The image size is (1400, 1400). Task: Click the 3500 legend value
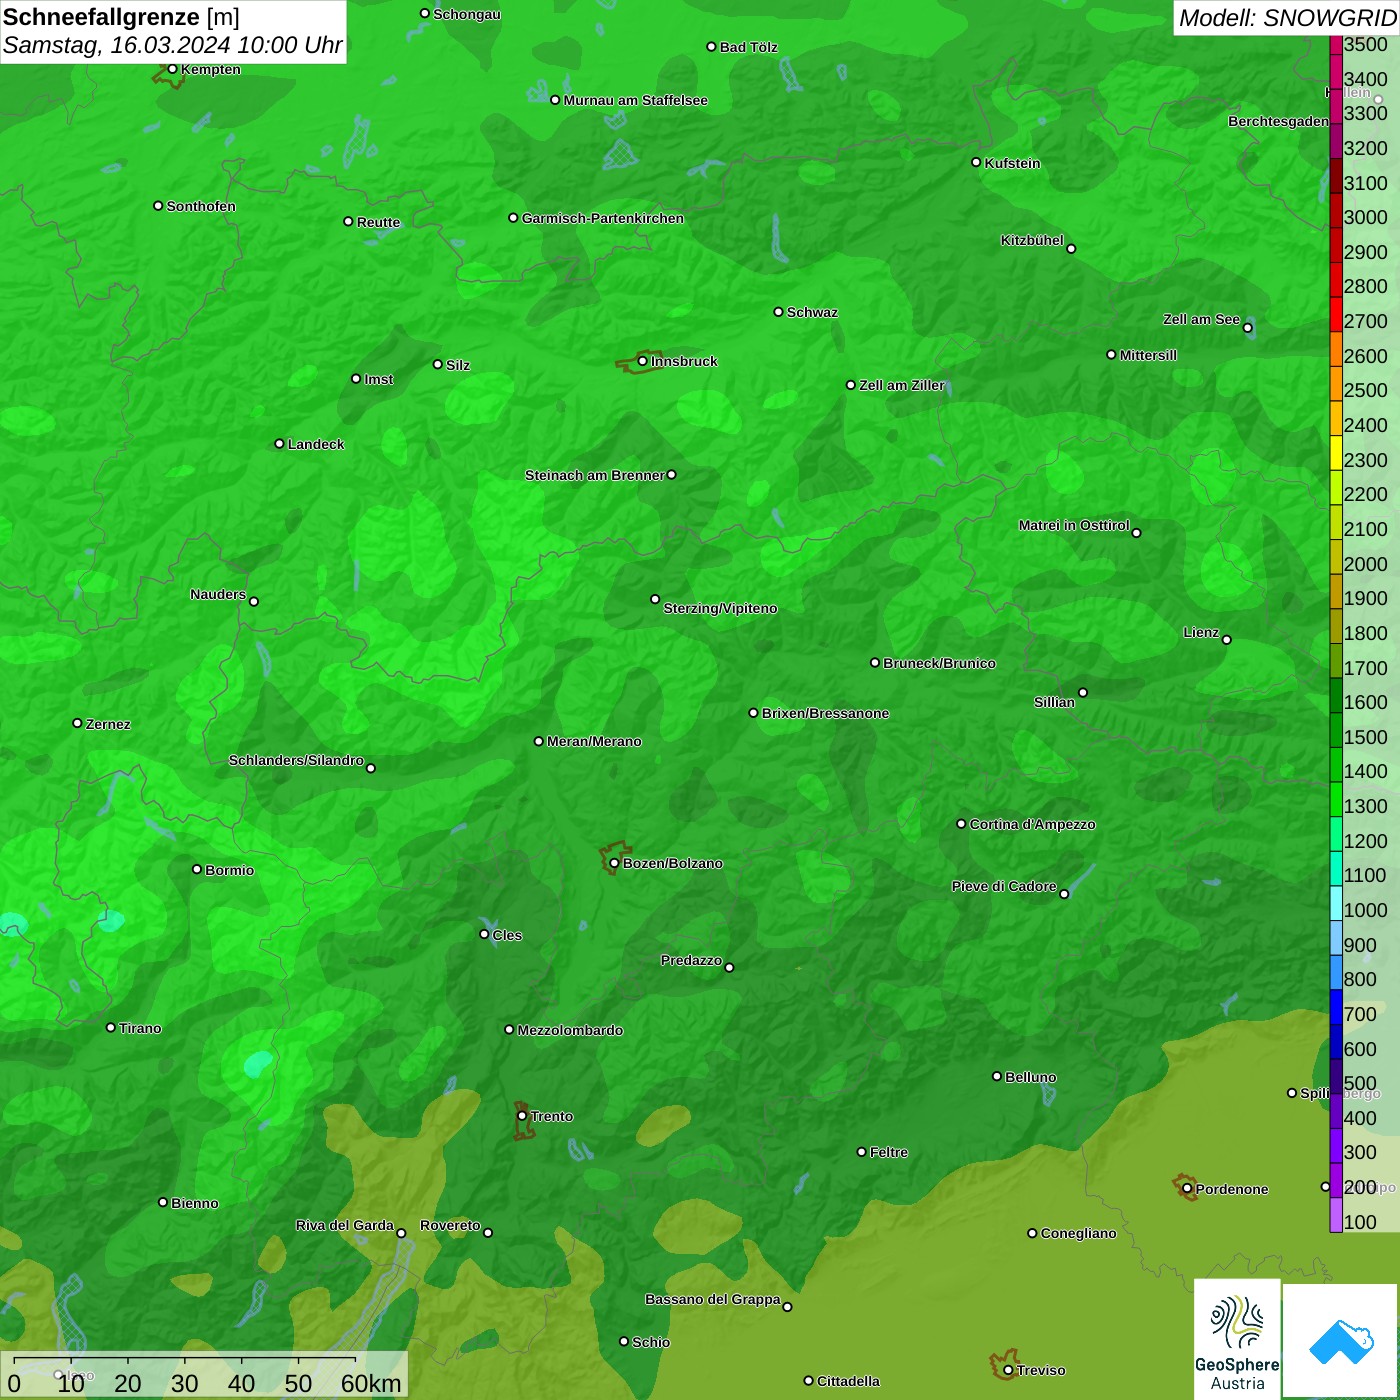point(1366,45)
